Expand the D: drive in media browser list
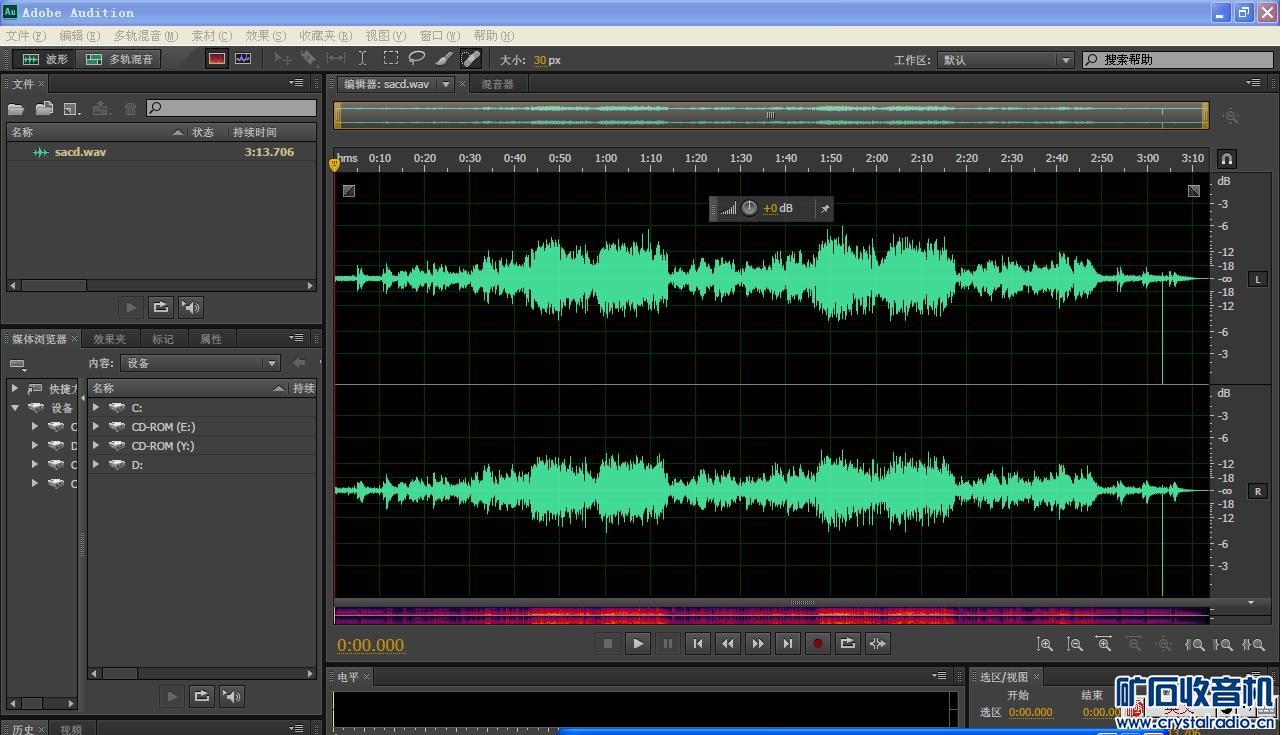The image size is (1282, 735). pyautogui.click(x=96, y=464)
